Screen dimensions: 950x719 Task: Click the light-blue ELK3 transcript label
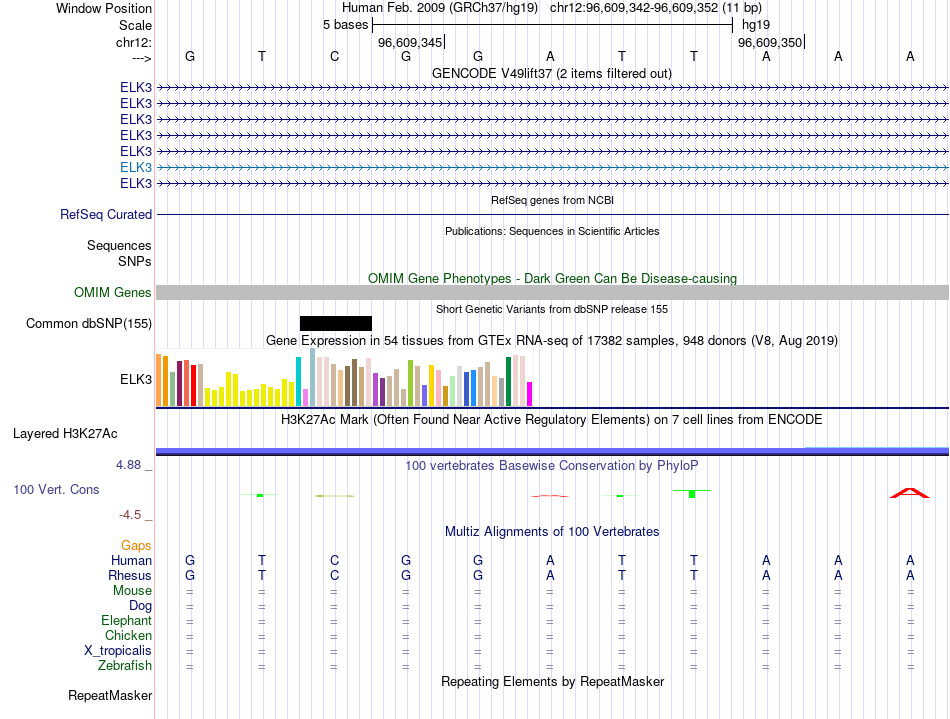click(x=136, y=167)
